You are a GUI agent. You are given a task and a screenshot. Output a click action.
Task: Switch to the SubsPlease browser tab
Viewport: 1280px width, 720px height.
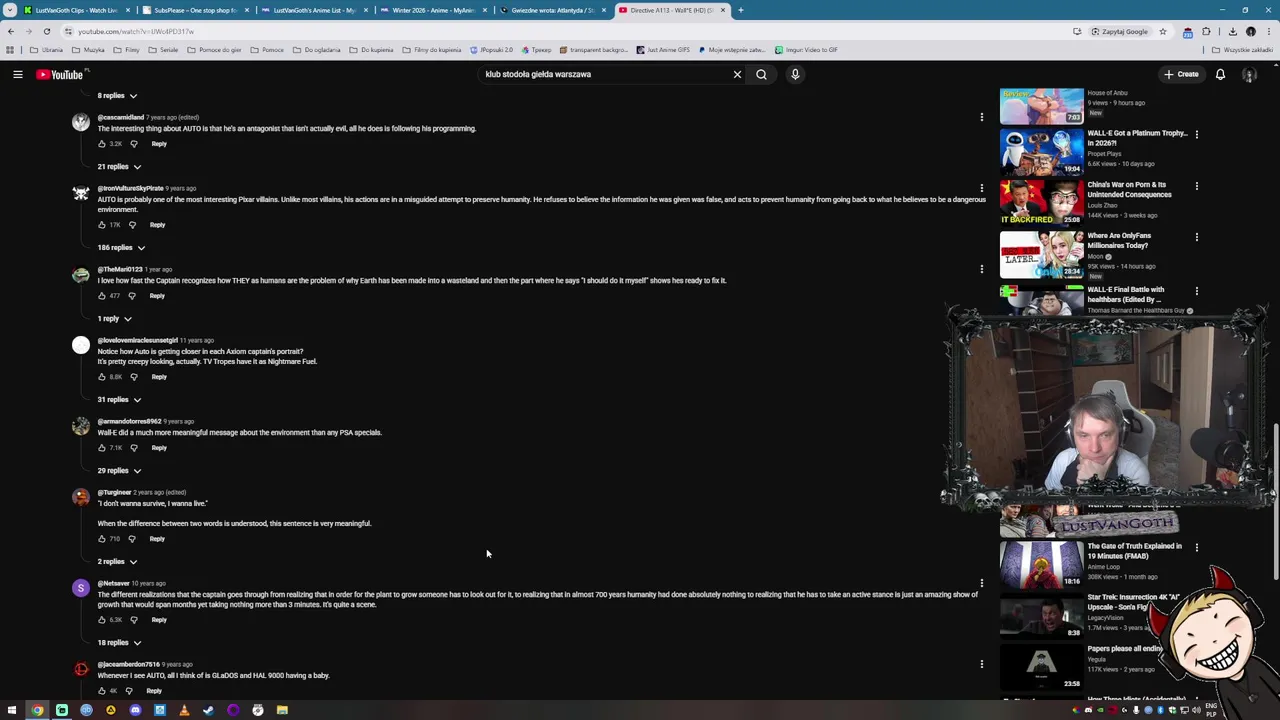[195, 10]
